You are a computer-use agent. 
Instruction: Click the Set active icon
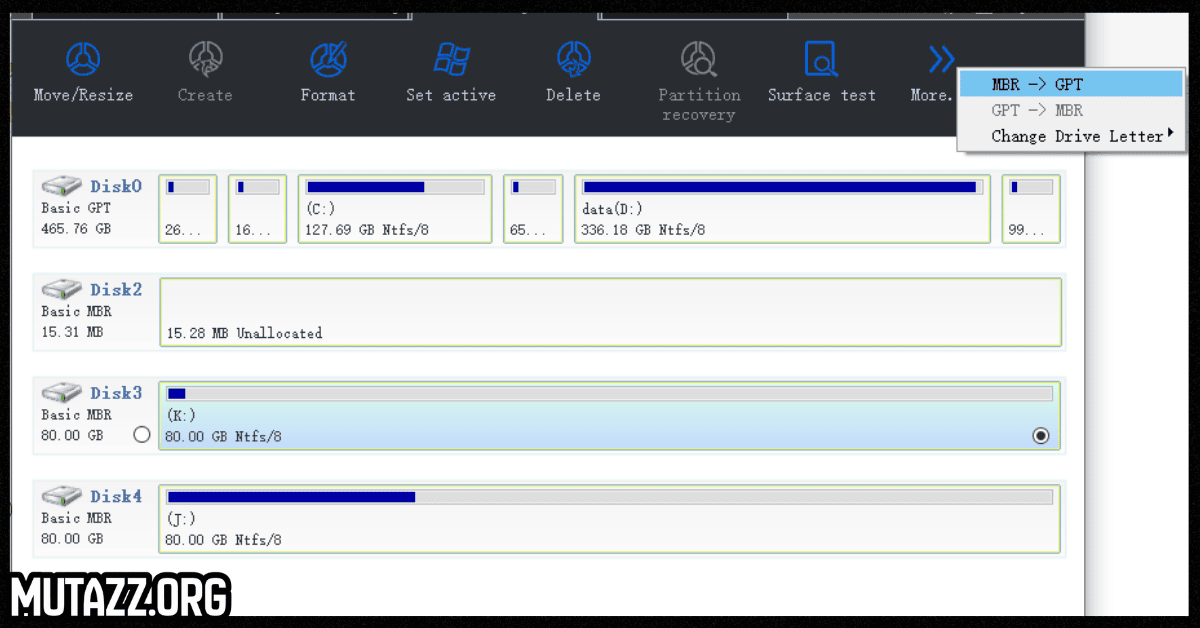coord(451,60)
